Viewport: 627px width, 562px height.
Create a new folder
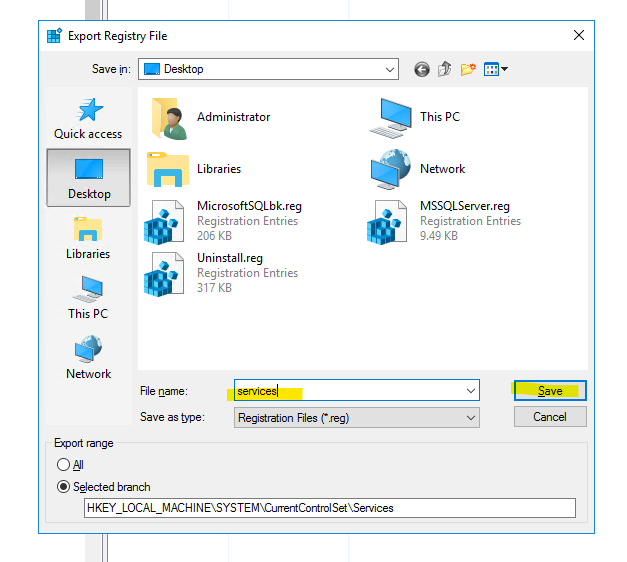468,69
